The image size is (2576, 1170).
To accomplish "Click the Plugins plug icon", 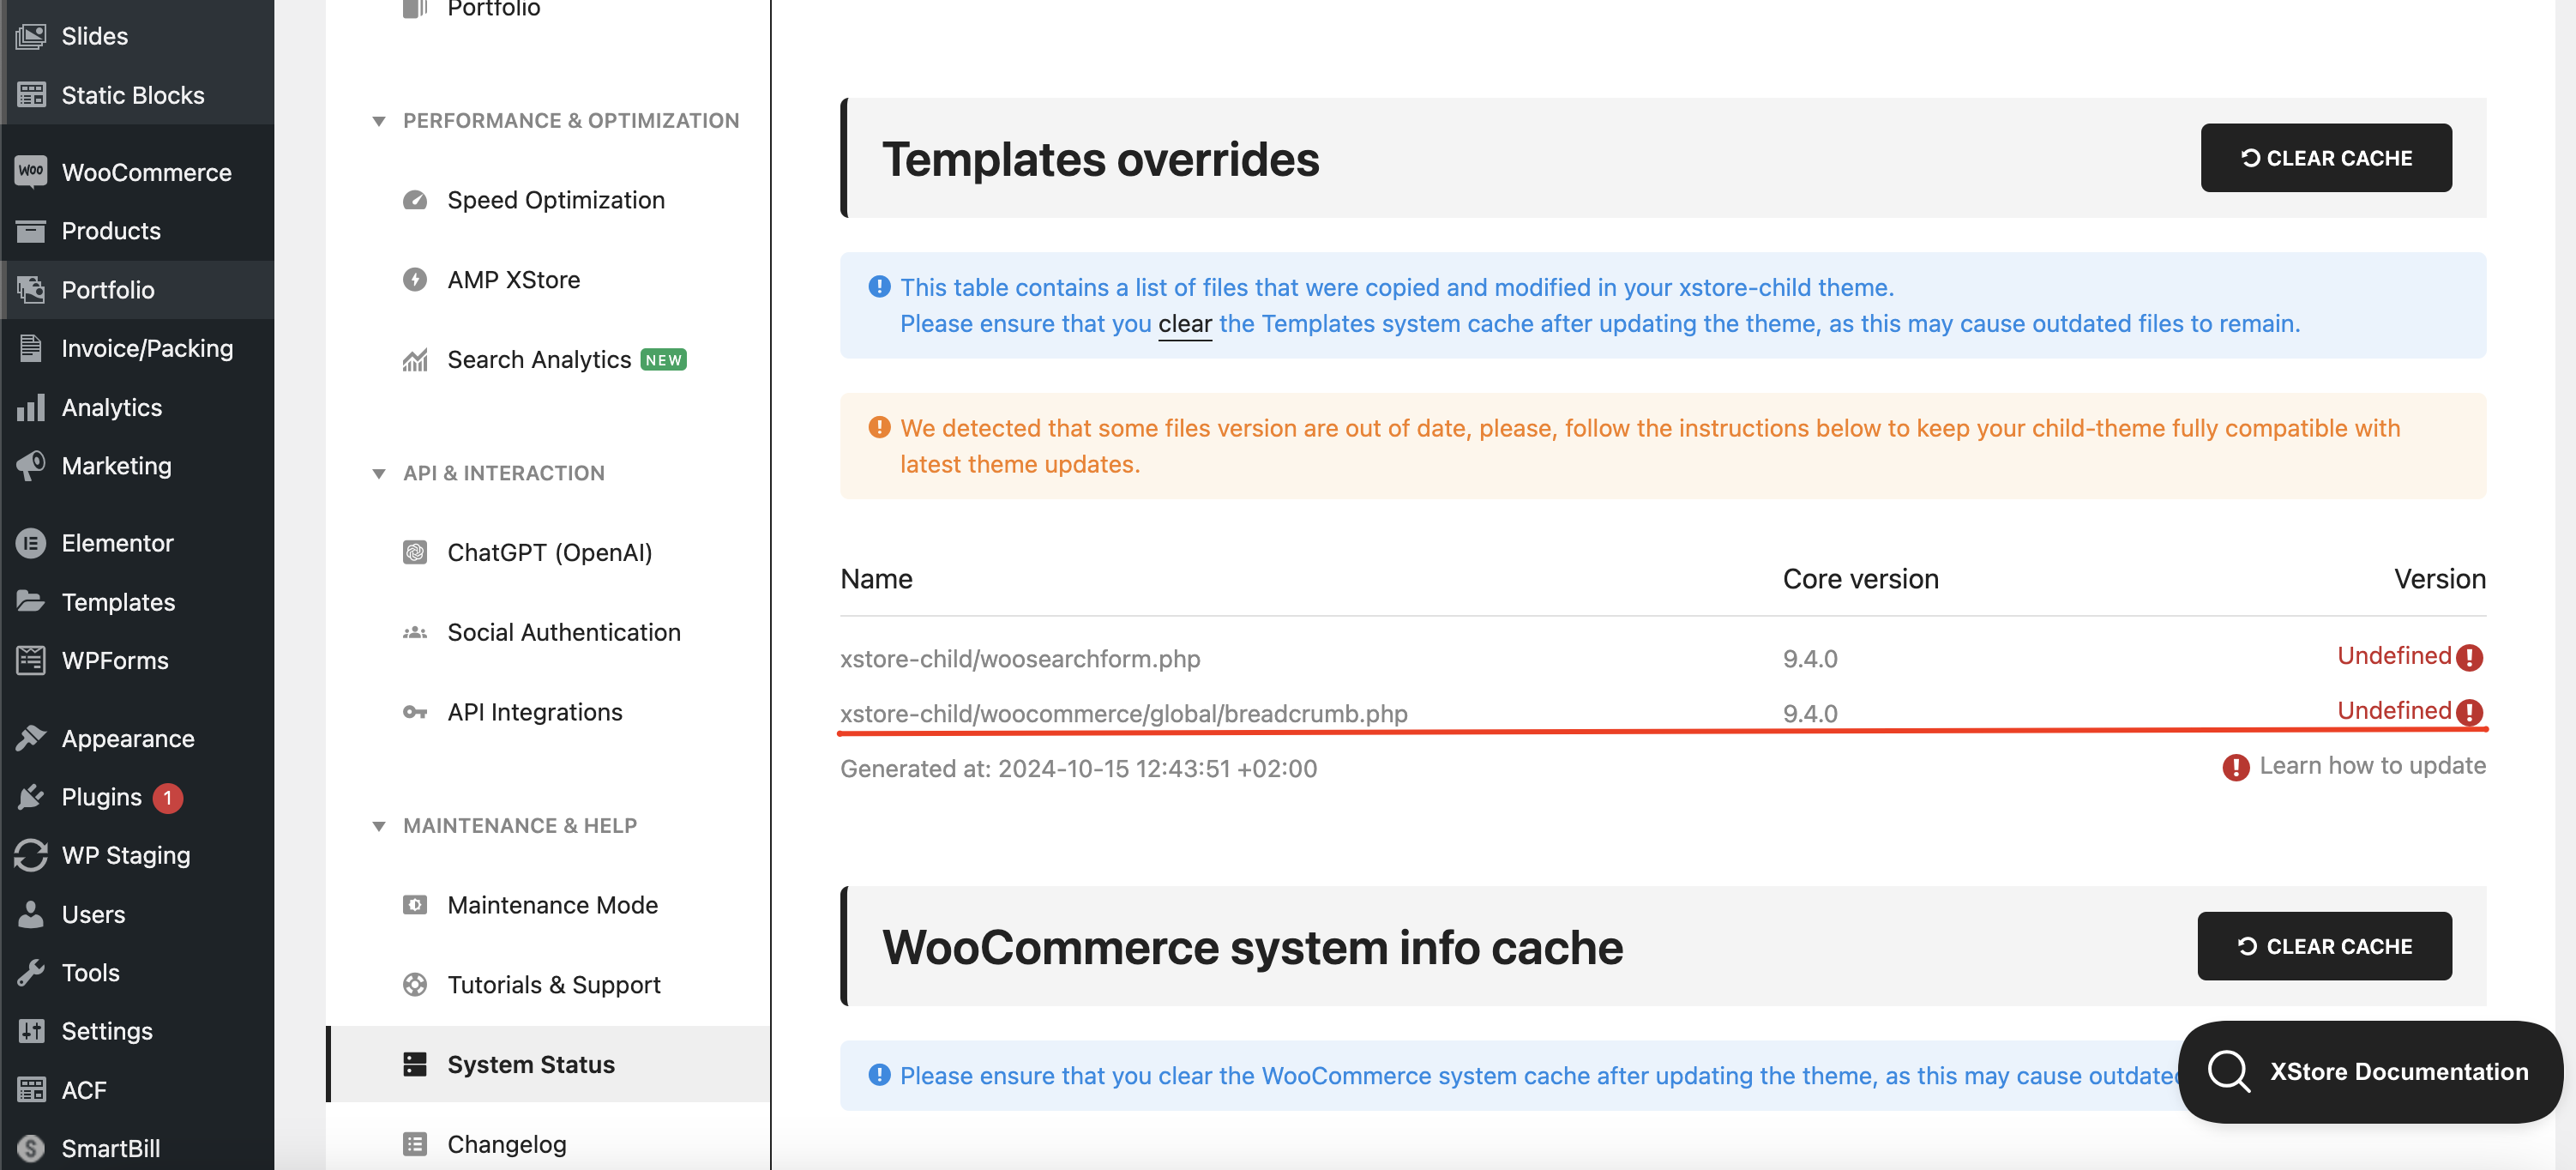I will tap(31, 797).
